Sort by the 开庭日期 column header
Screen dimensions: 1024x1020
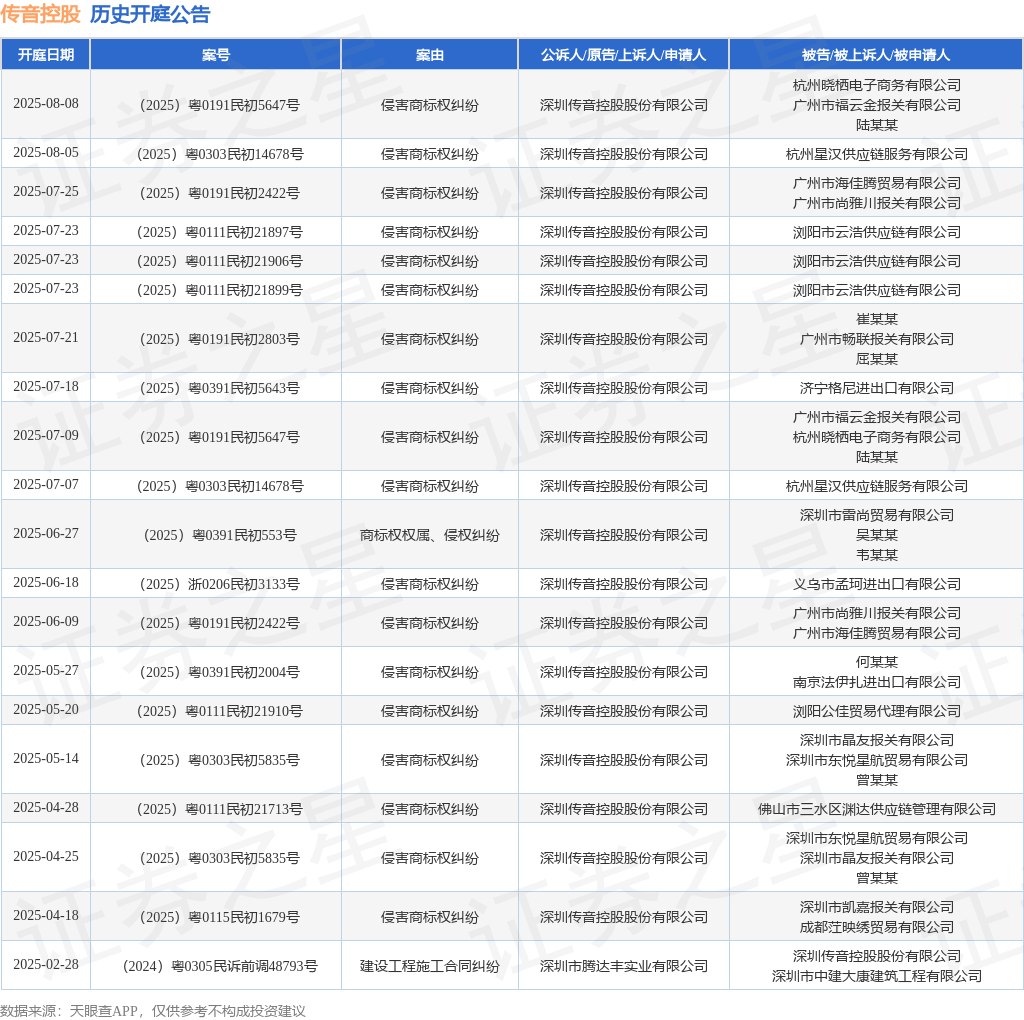coord(46,55)
